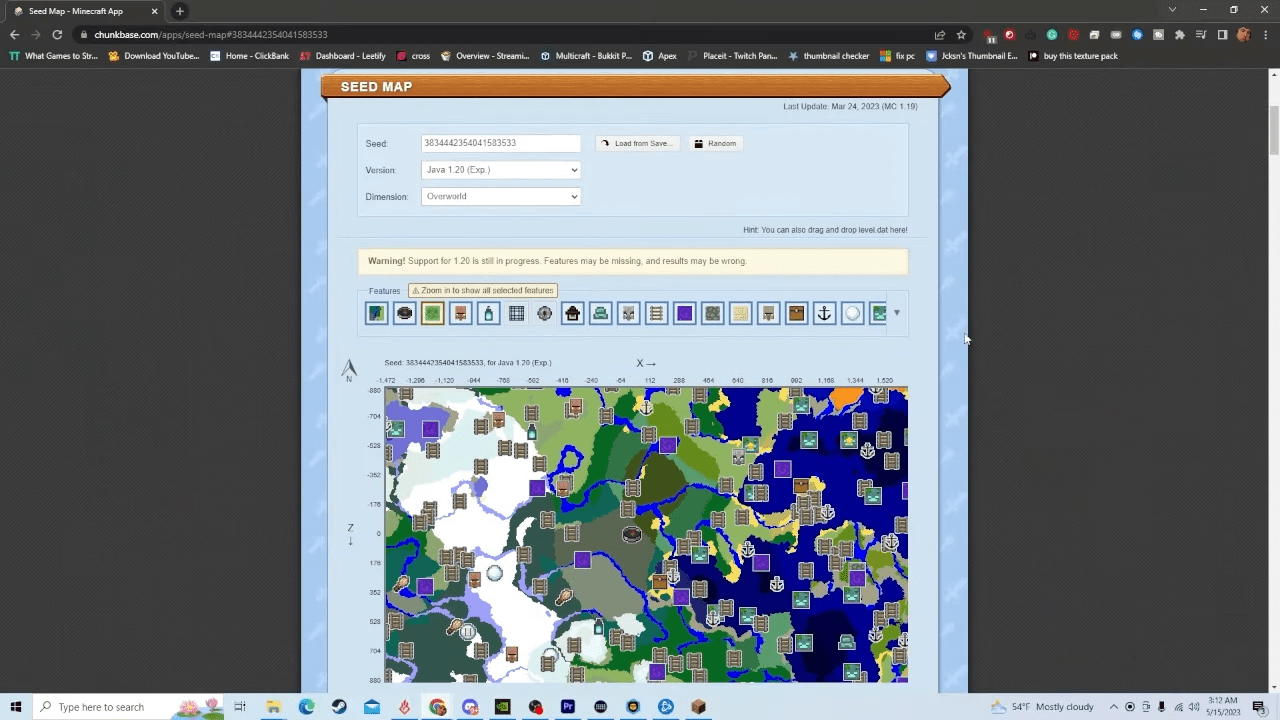Open the Dashboard - Leetify bookmark

(342, 56)
